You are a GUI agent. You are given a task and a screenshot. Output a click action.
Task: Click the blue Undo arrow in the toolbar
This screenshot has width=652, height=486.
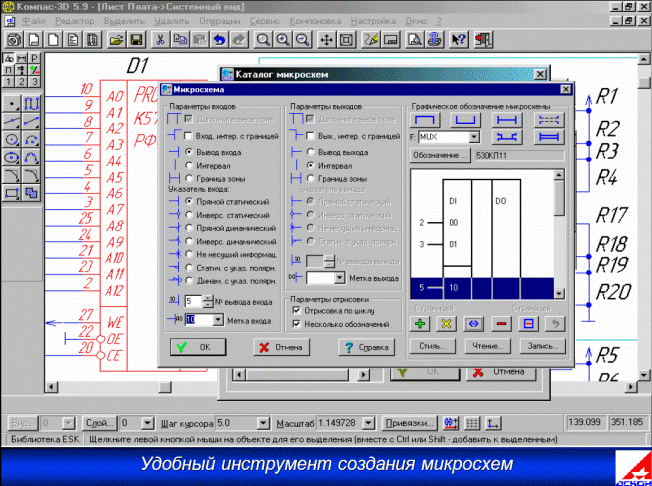click(220, 40)
